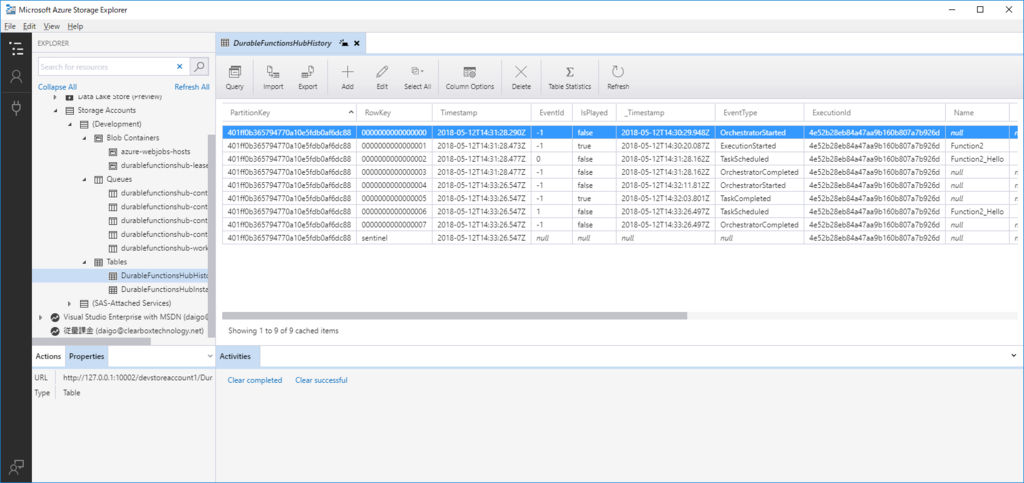The image size is (1024, 483).
Task: Select the row with RowKey sentinel
Action: point(620,238)
